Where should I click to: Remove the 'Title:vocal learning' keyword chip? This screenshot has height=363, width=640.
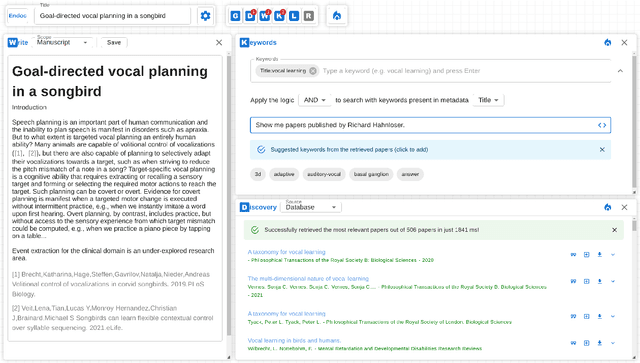point(313,71)
